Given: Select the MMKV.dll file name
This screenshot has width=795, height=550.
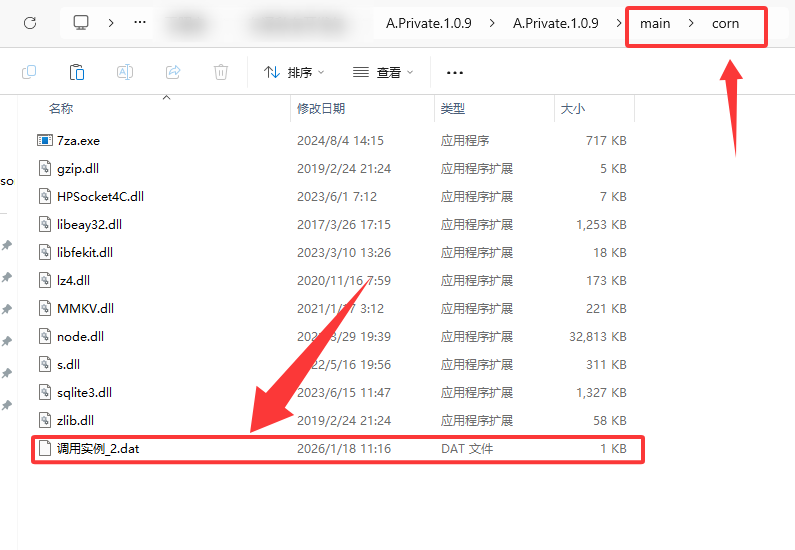Looking at the screenshot, I should pos(85,308).
